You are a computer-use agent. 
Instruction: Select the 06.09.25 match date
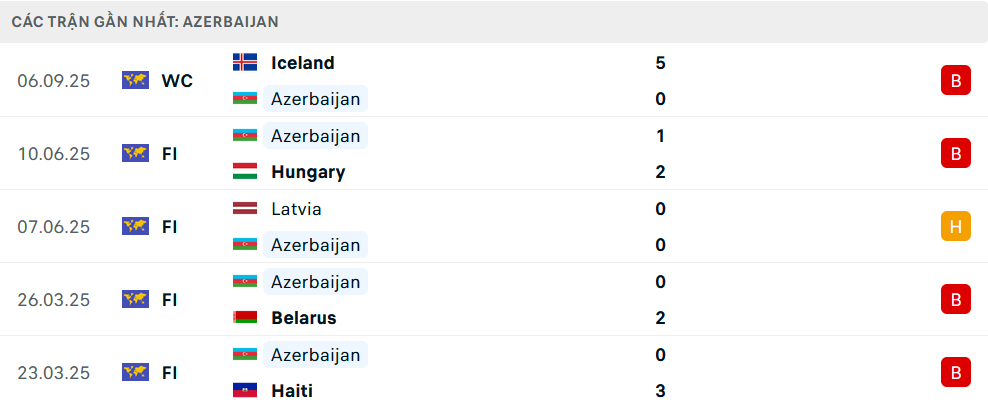click(53, 81)
